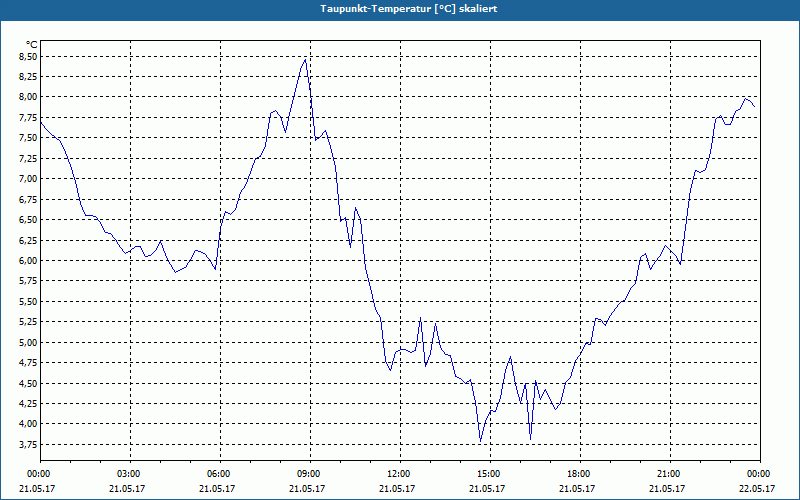Click the y-axis value '7,50'
Screen dimensions: 800x500
[29, 138]
